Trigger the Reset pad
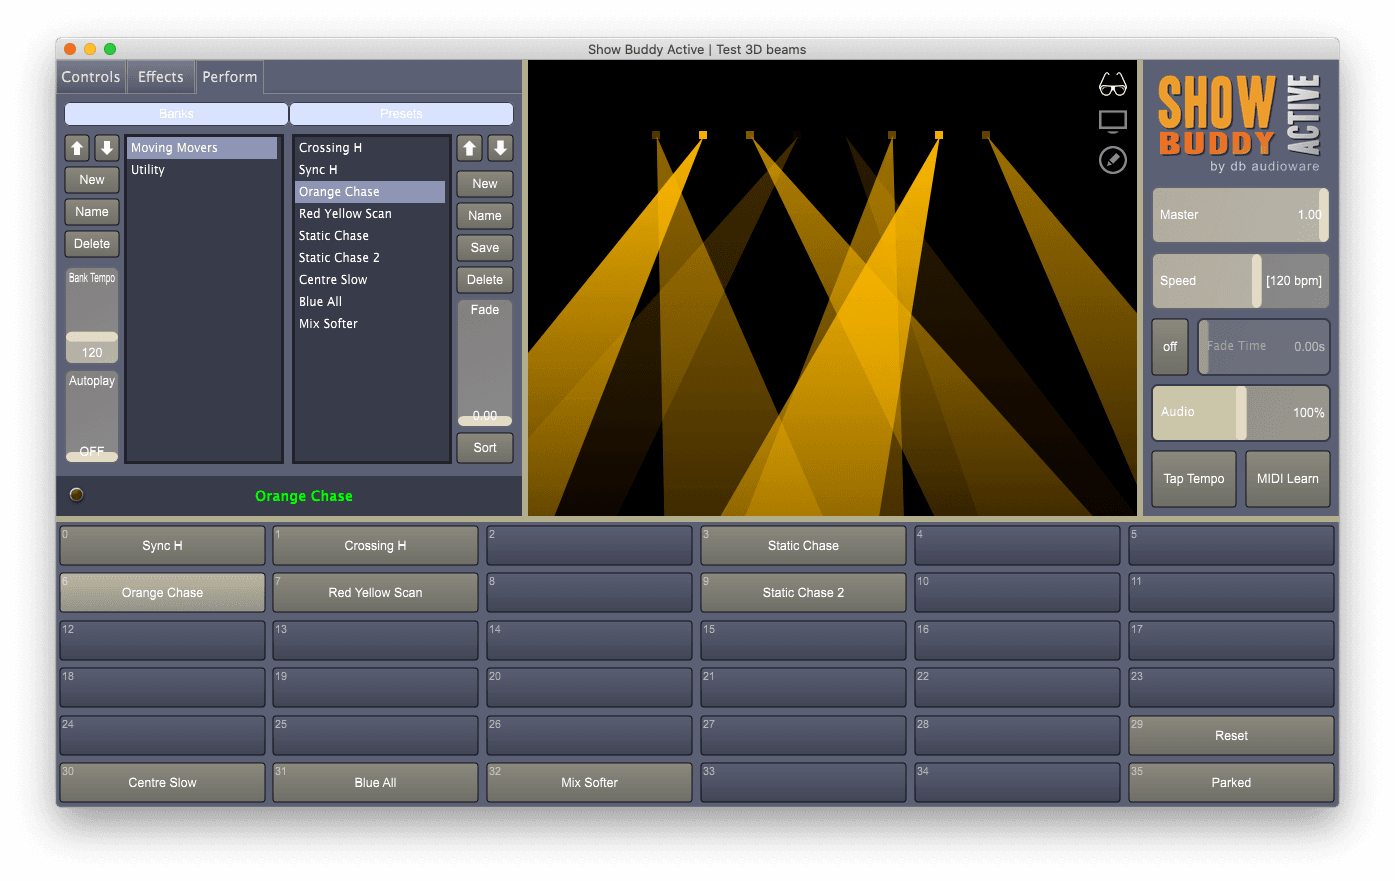Screen dimensions: 1395x881 pyautogui.click(x=1231, y=736)
